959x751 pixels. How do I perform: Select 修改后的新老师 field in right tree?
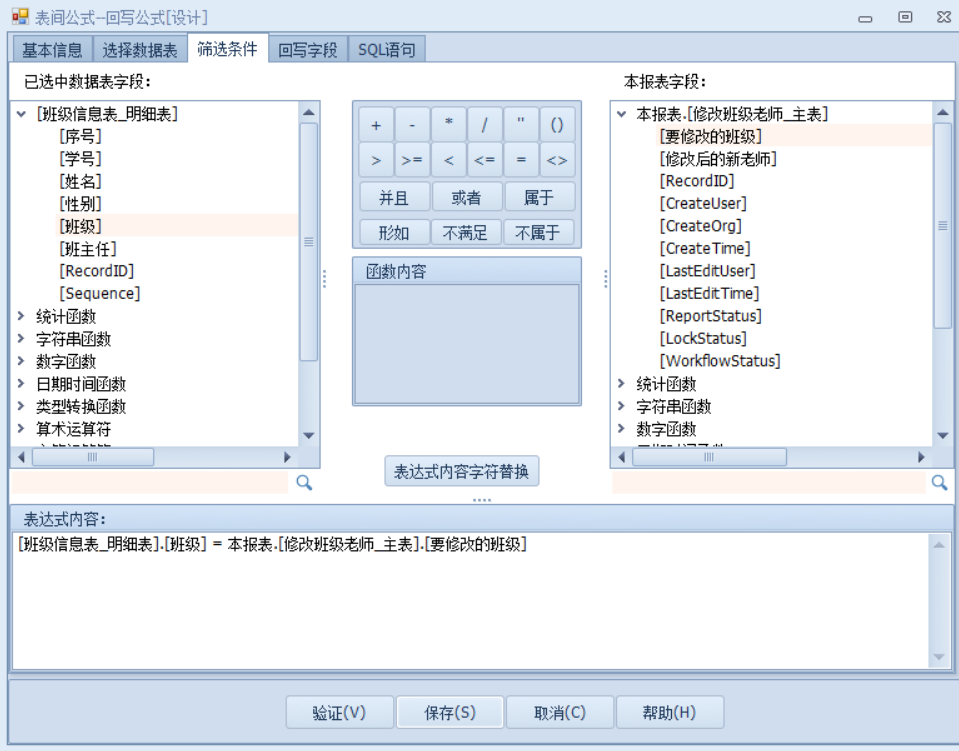click(718, 159)
